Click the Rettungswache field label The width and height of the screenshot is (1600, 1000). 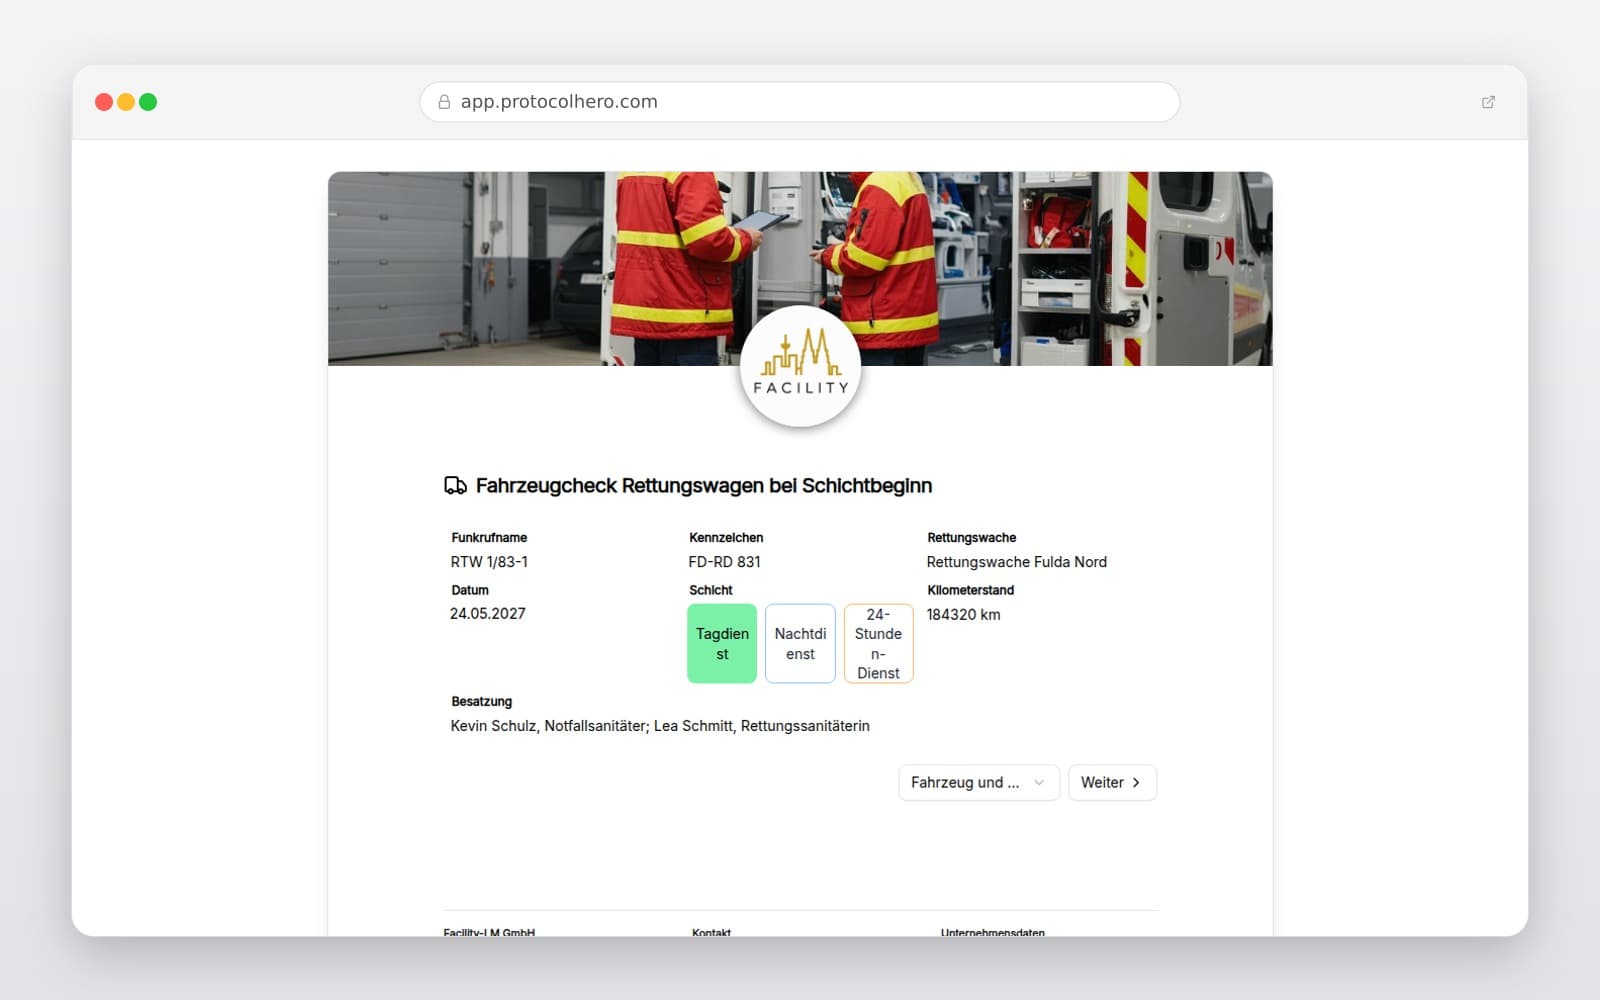pos(971,538)
